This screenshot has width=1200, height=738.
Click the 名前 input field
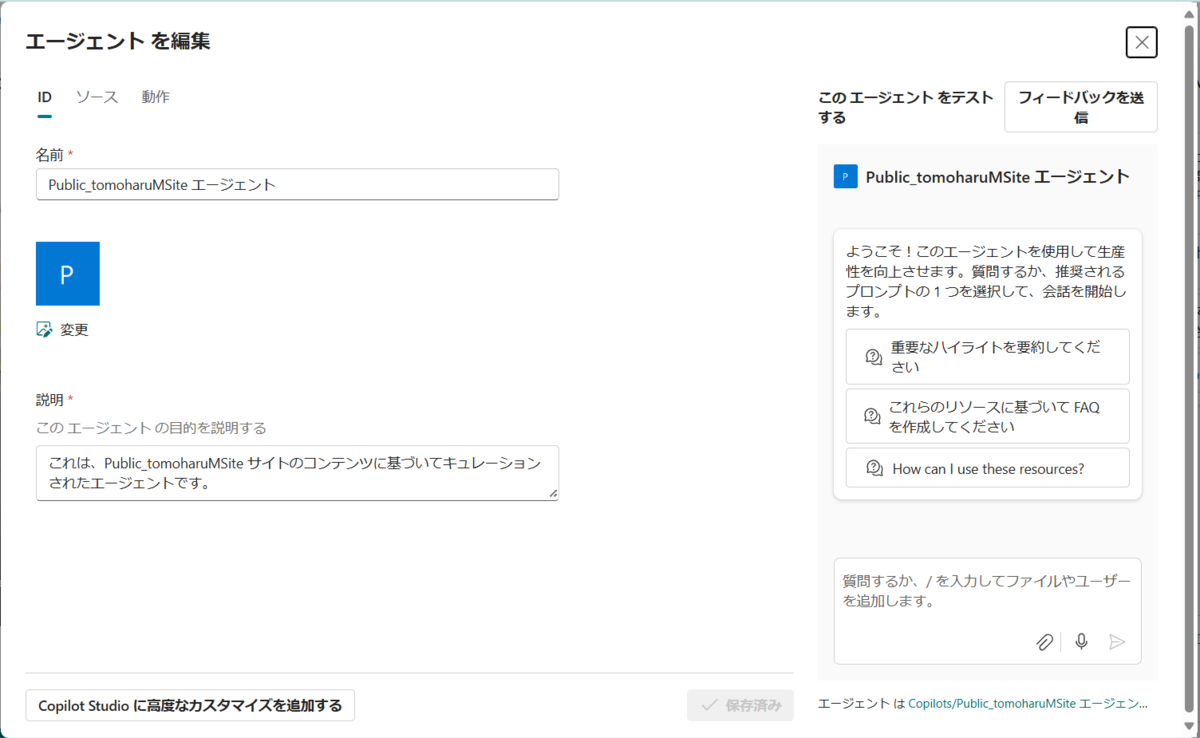pyautogui.click(x=297, y=184)
